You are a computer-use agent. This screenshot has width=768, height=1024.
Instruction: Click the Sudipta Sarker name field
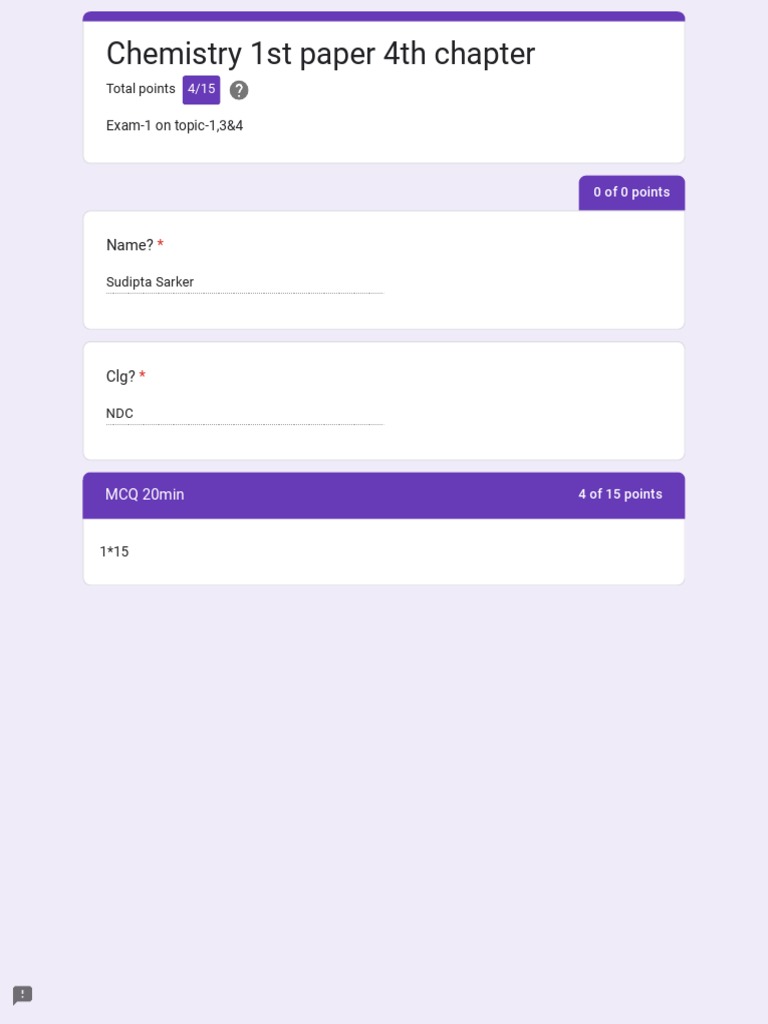pos(244,282)
